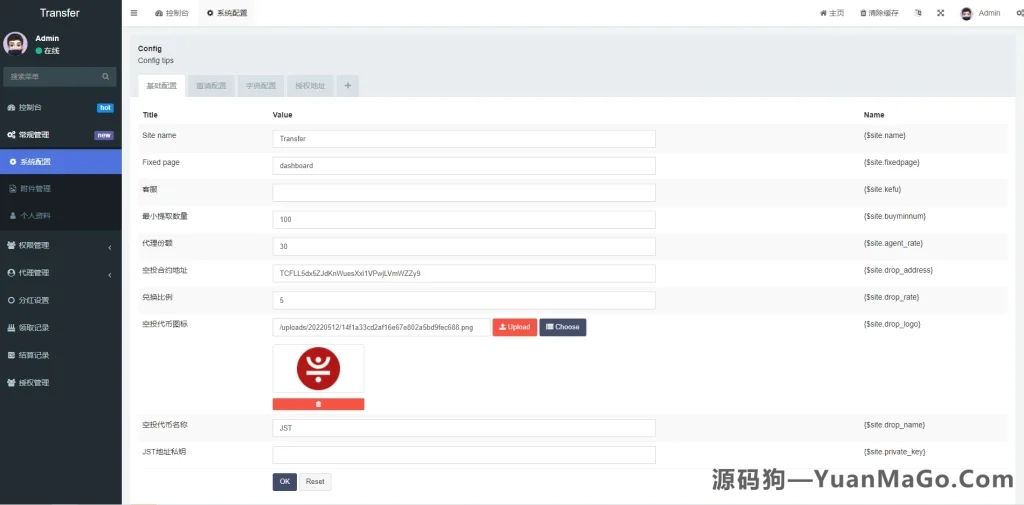The height and width of the screenshot is (505, 1024).
Task: Go to 主页 home link
Action: [x=832, y=13]
